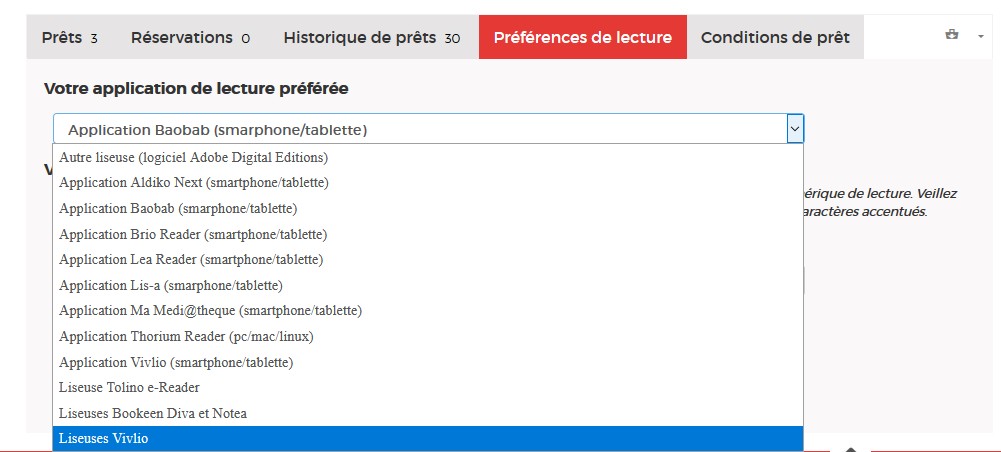Image resolution: width=1001 pixels, height=452 pixels.
Task: Choose Application Brio Reader option
Action: [x=193, y=234]
